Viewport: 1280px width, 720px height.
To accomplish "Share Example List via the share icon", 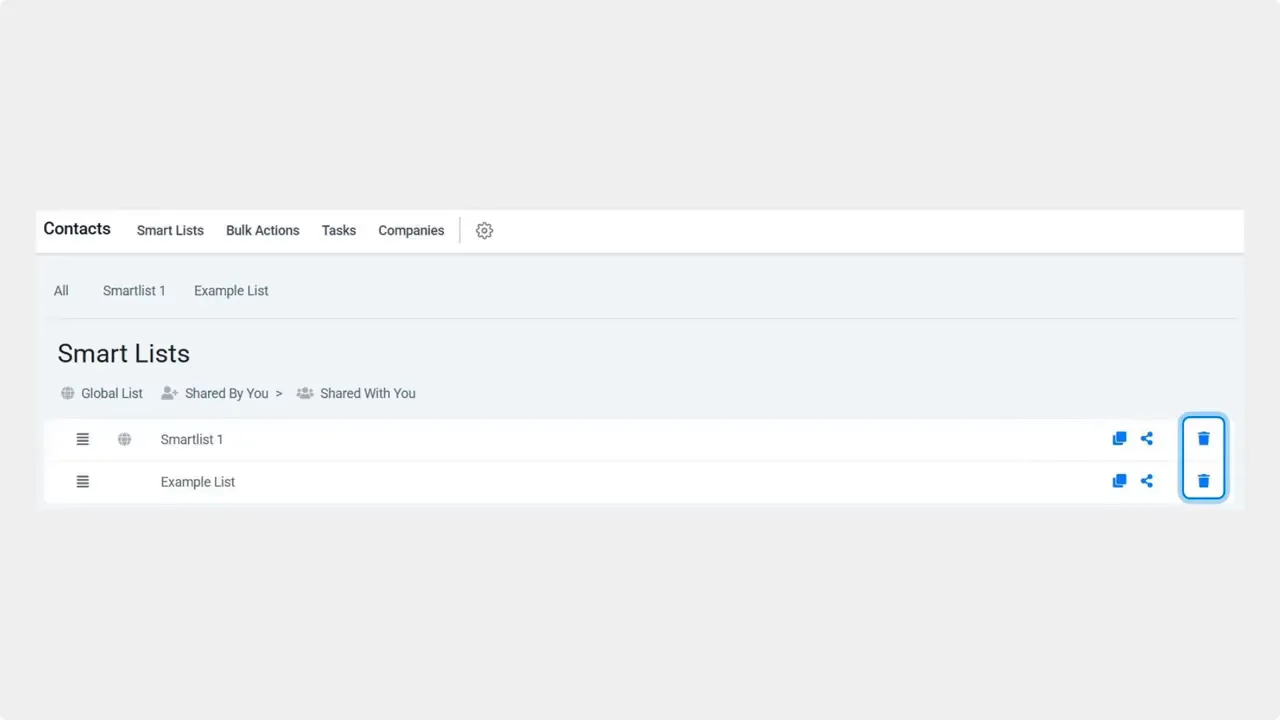I will pos(1147,481).
